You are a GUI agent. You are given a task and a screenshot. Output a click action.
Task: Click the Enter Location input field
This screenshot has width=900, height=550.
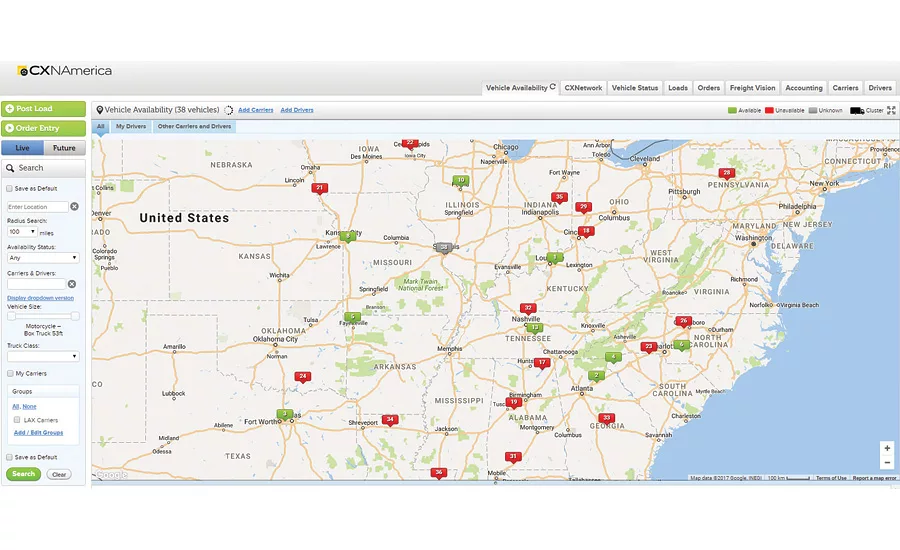click(x=37, y=207)
